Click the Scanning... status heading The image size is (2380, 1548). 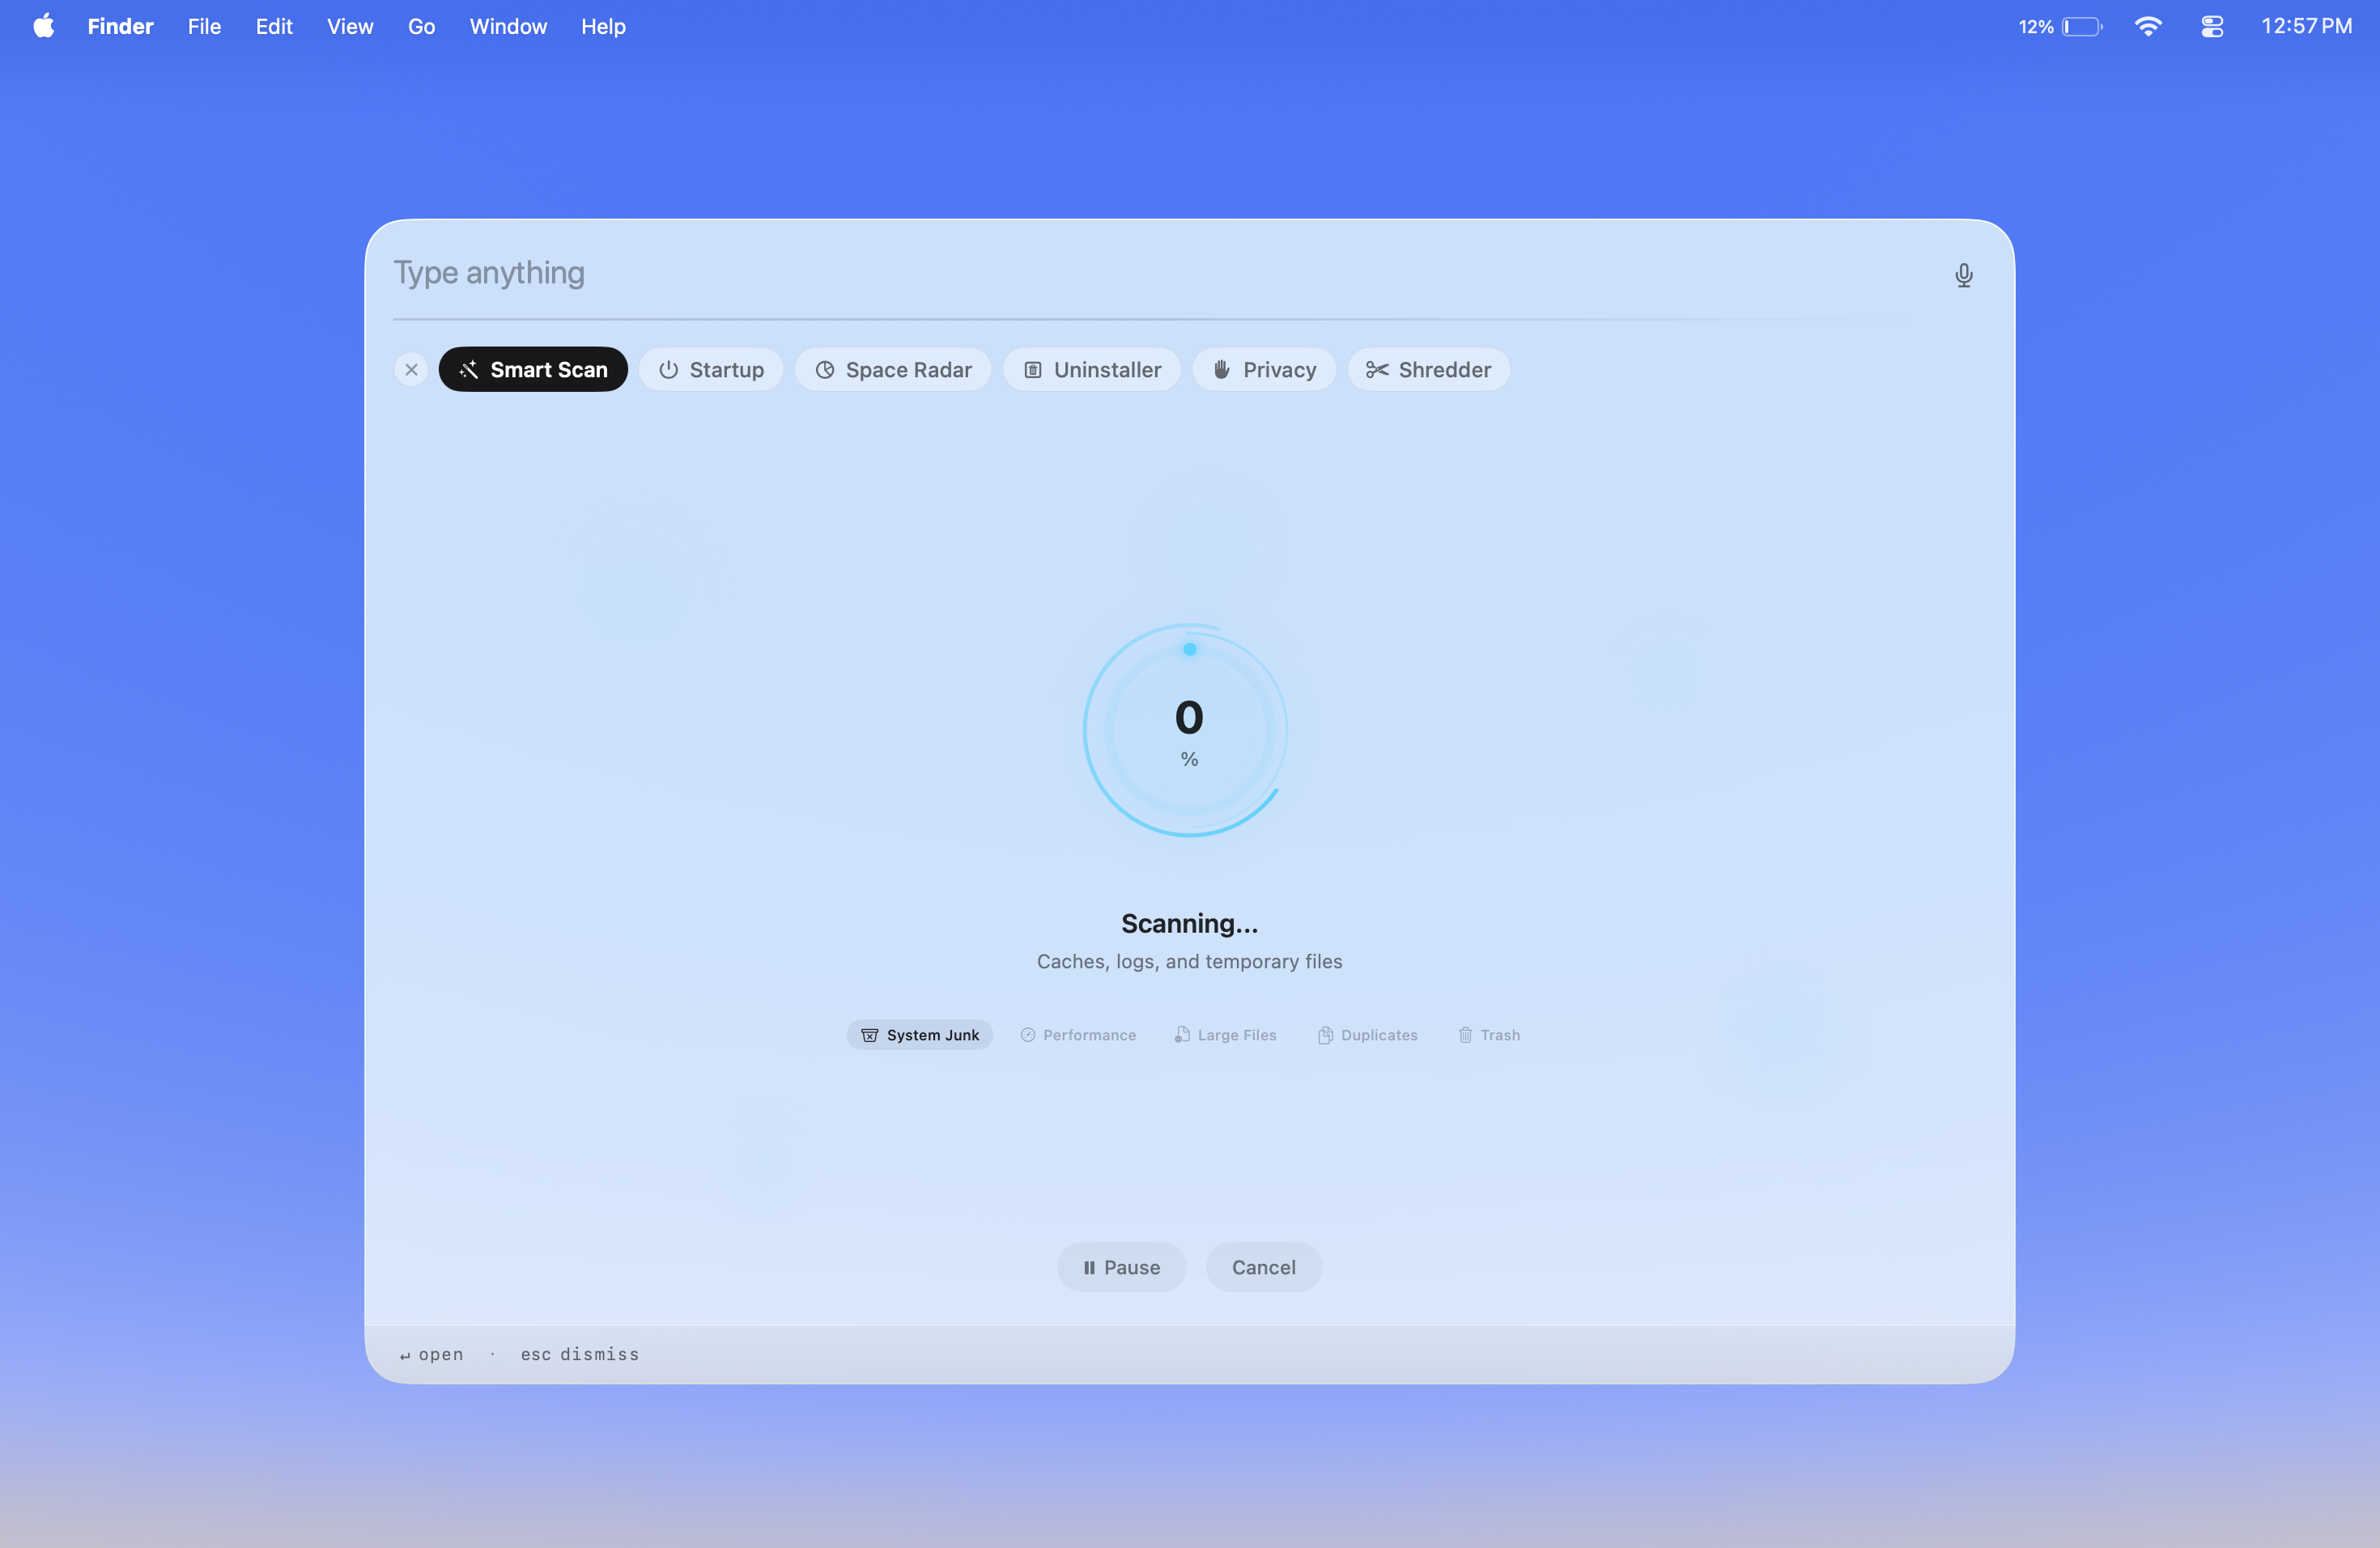(1189, 923)
